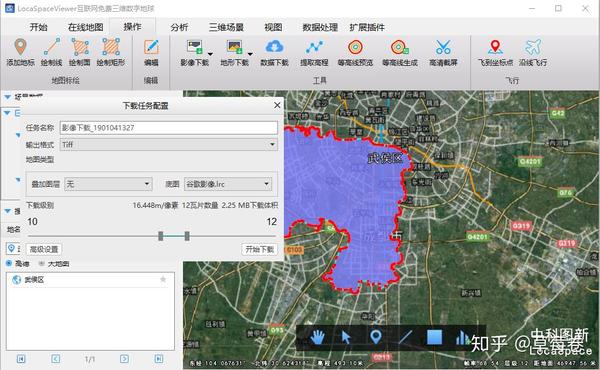Open the 编辑 edit tool
The image size is (600, 370).
(x=151, y=52)
